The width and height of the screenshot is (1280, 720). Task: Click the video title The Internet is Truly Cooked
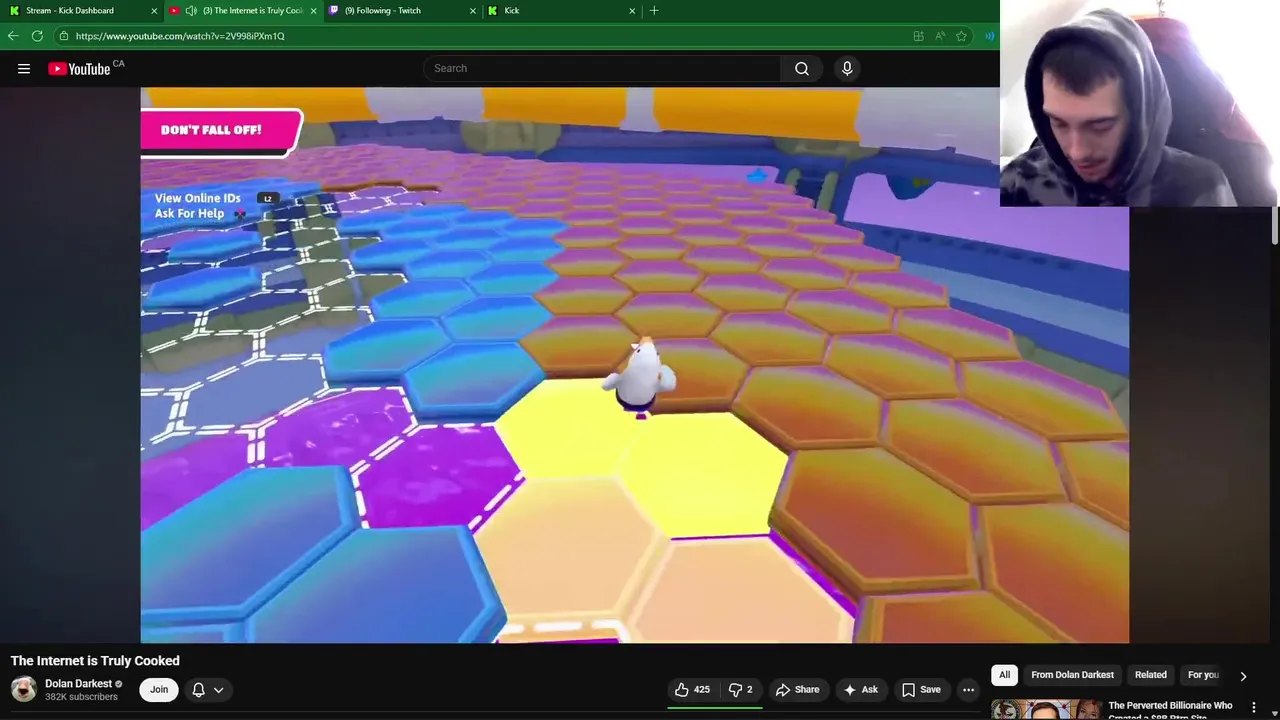(95, 661)
